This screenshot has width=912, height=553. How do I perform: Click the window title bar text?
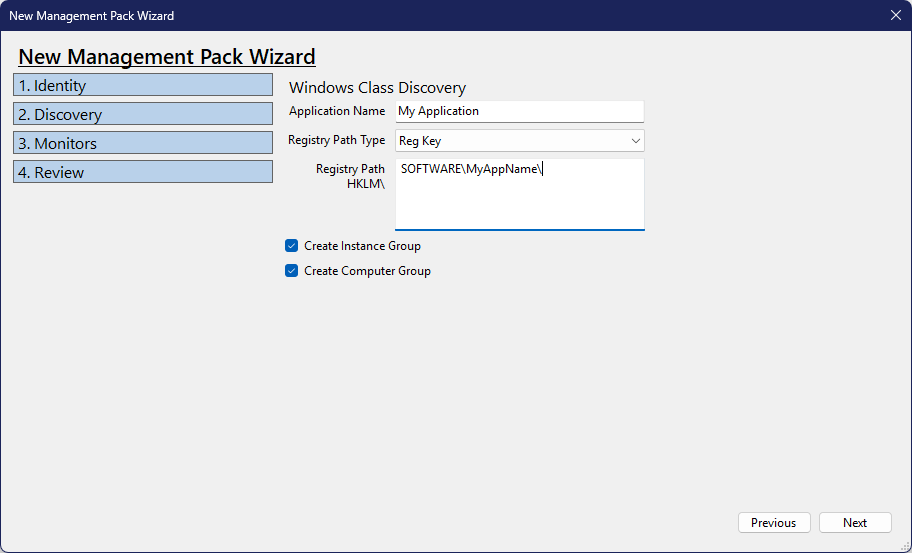(x=91, y=15)
